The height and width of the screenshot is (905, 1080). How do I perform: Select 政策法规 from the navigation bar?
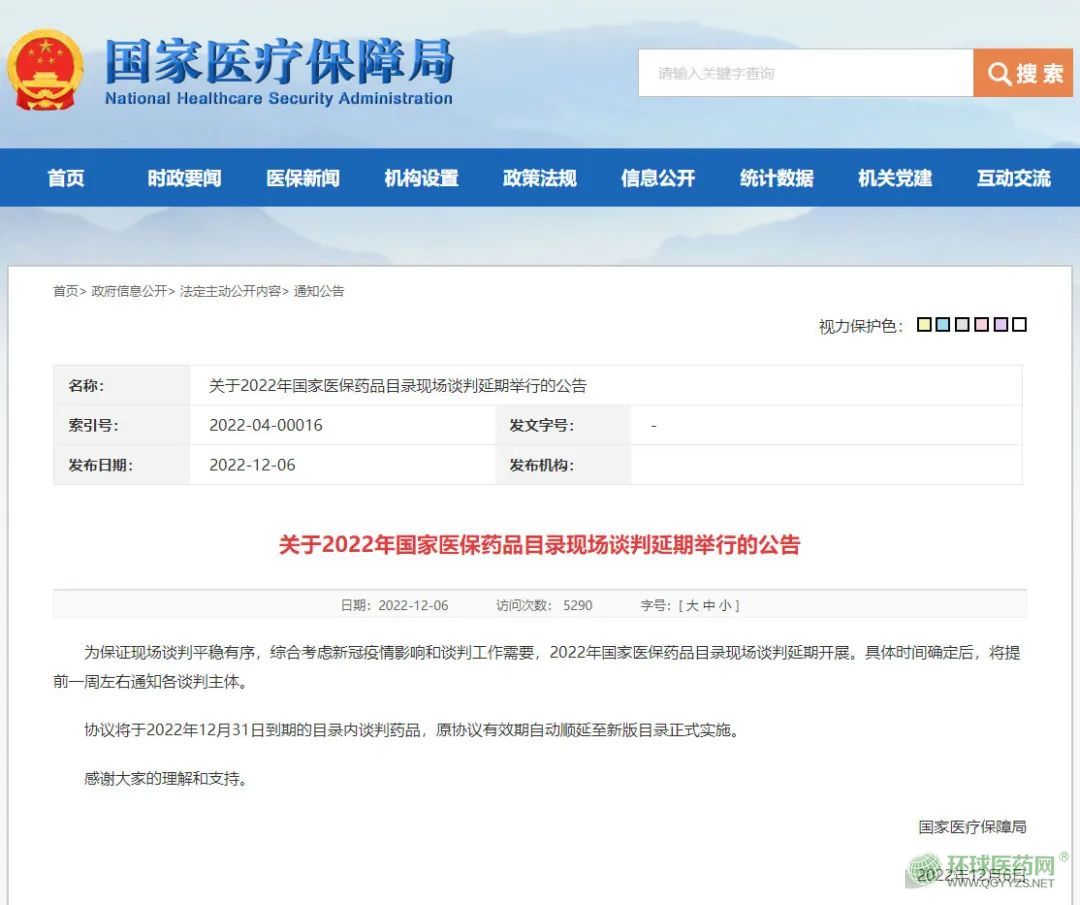click(539, 178)
